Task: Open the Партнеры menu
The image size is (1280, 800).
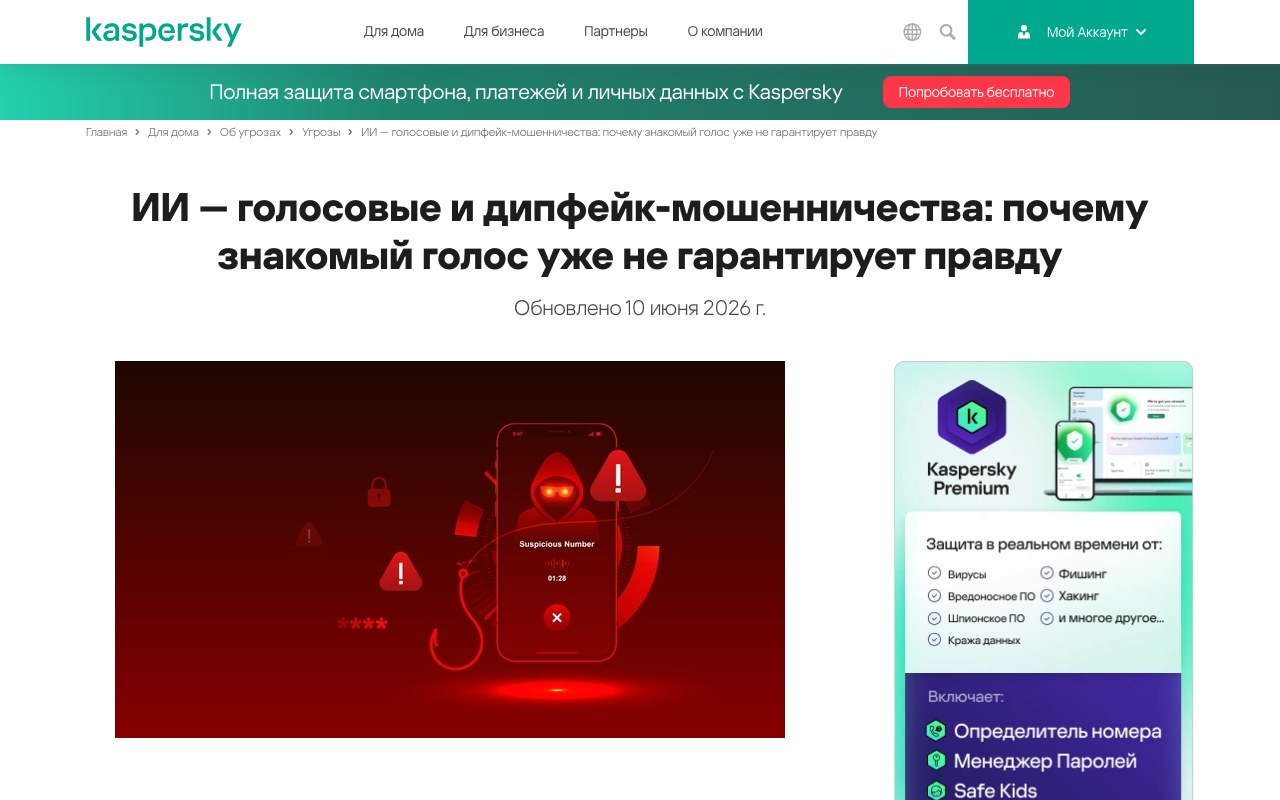Action: coord(616,31)
